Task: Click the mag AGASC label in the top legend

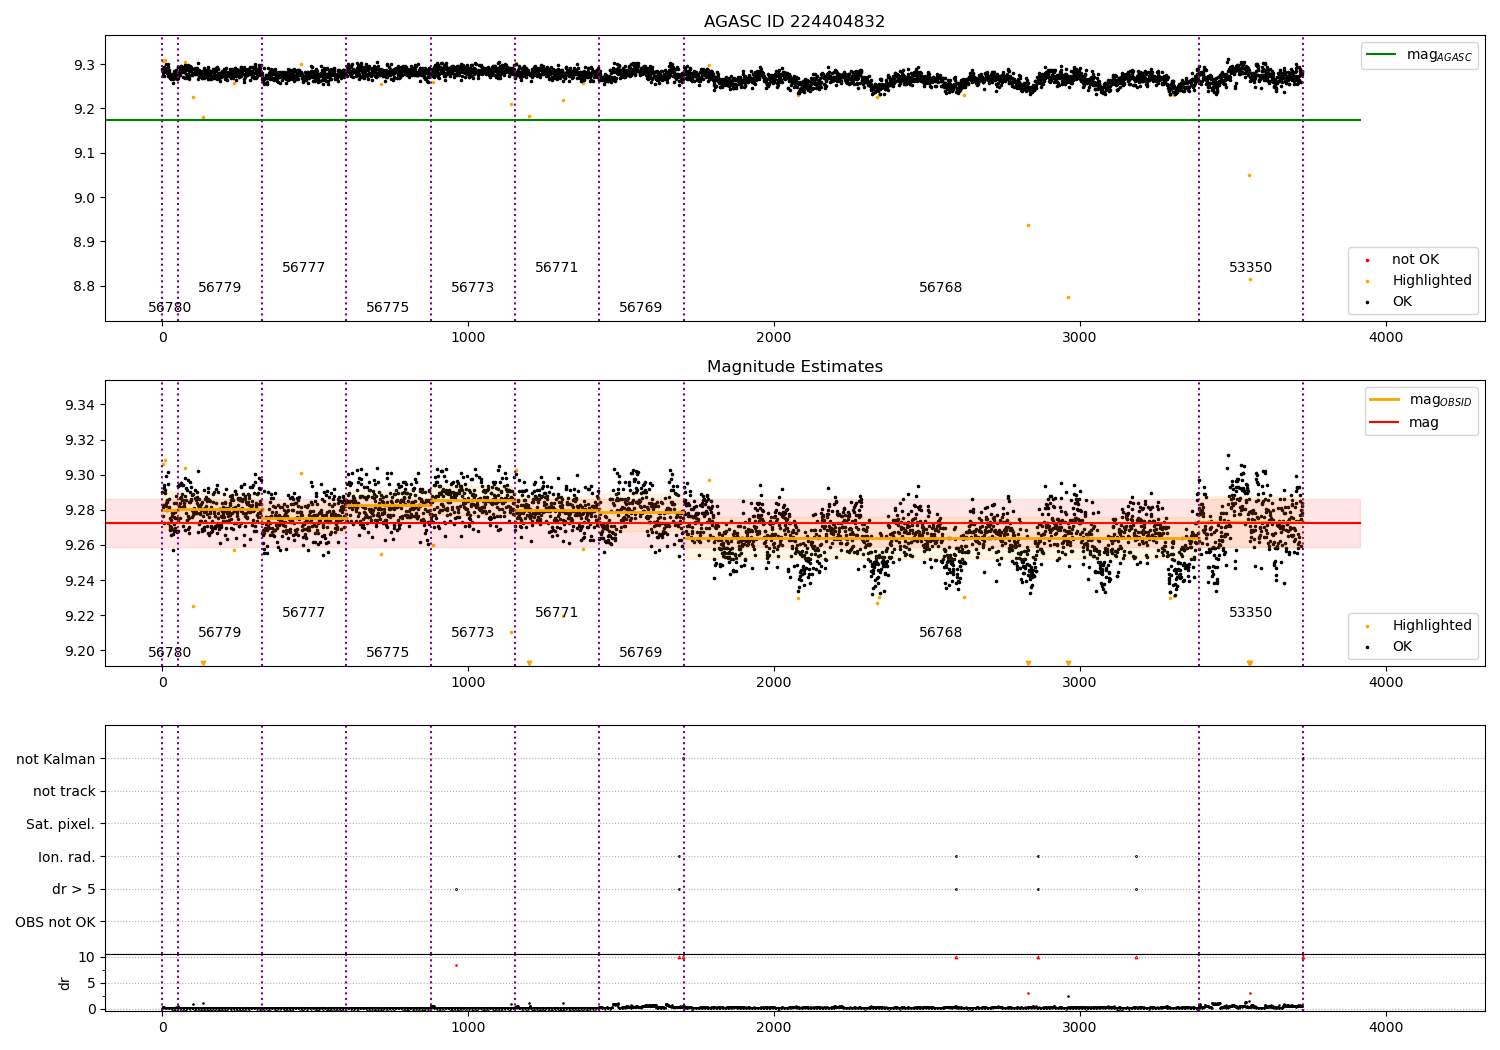Action: point(1439,55)
